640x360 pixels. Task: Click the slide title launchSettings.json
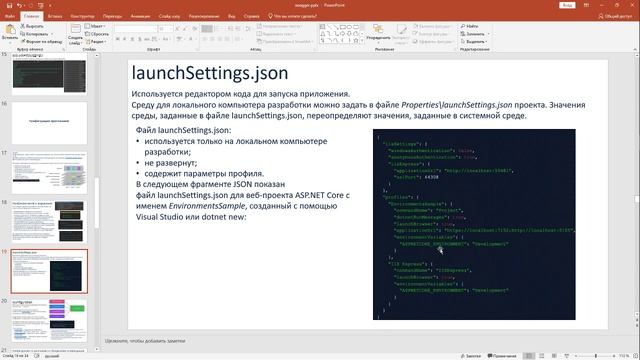(210, 73)
